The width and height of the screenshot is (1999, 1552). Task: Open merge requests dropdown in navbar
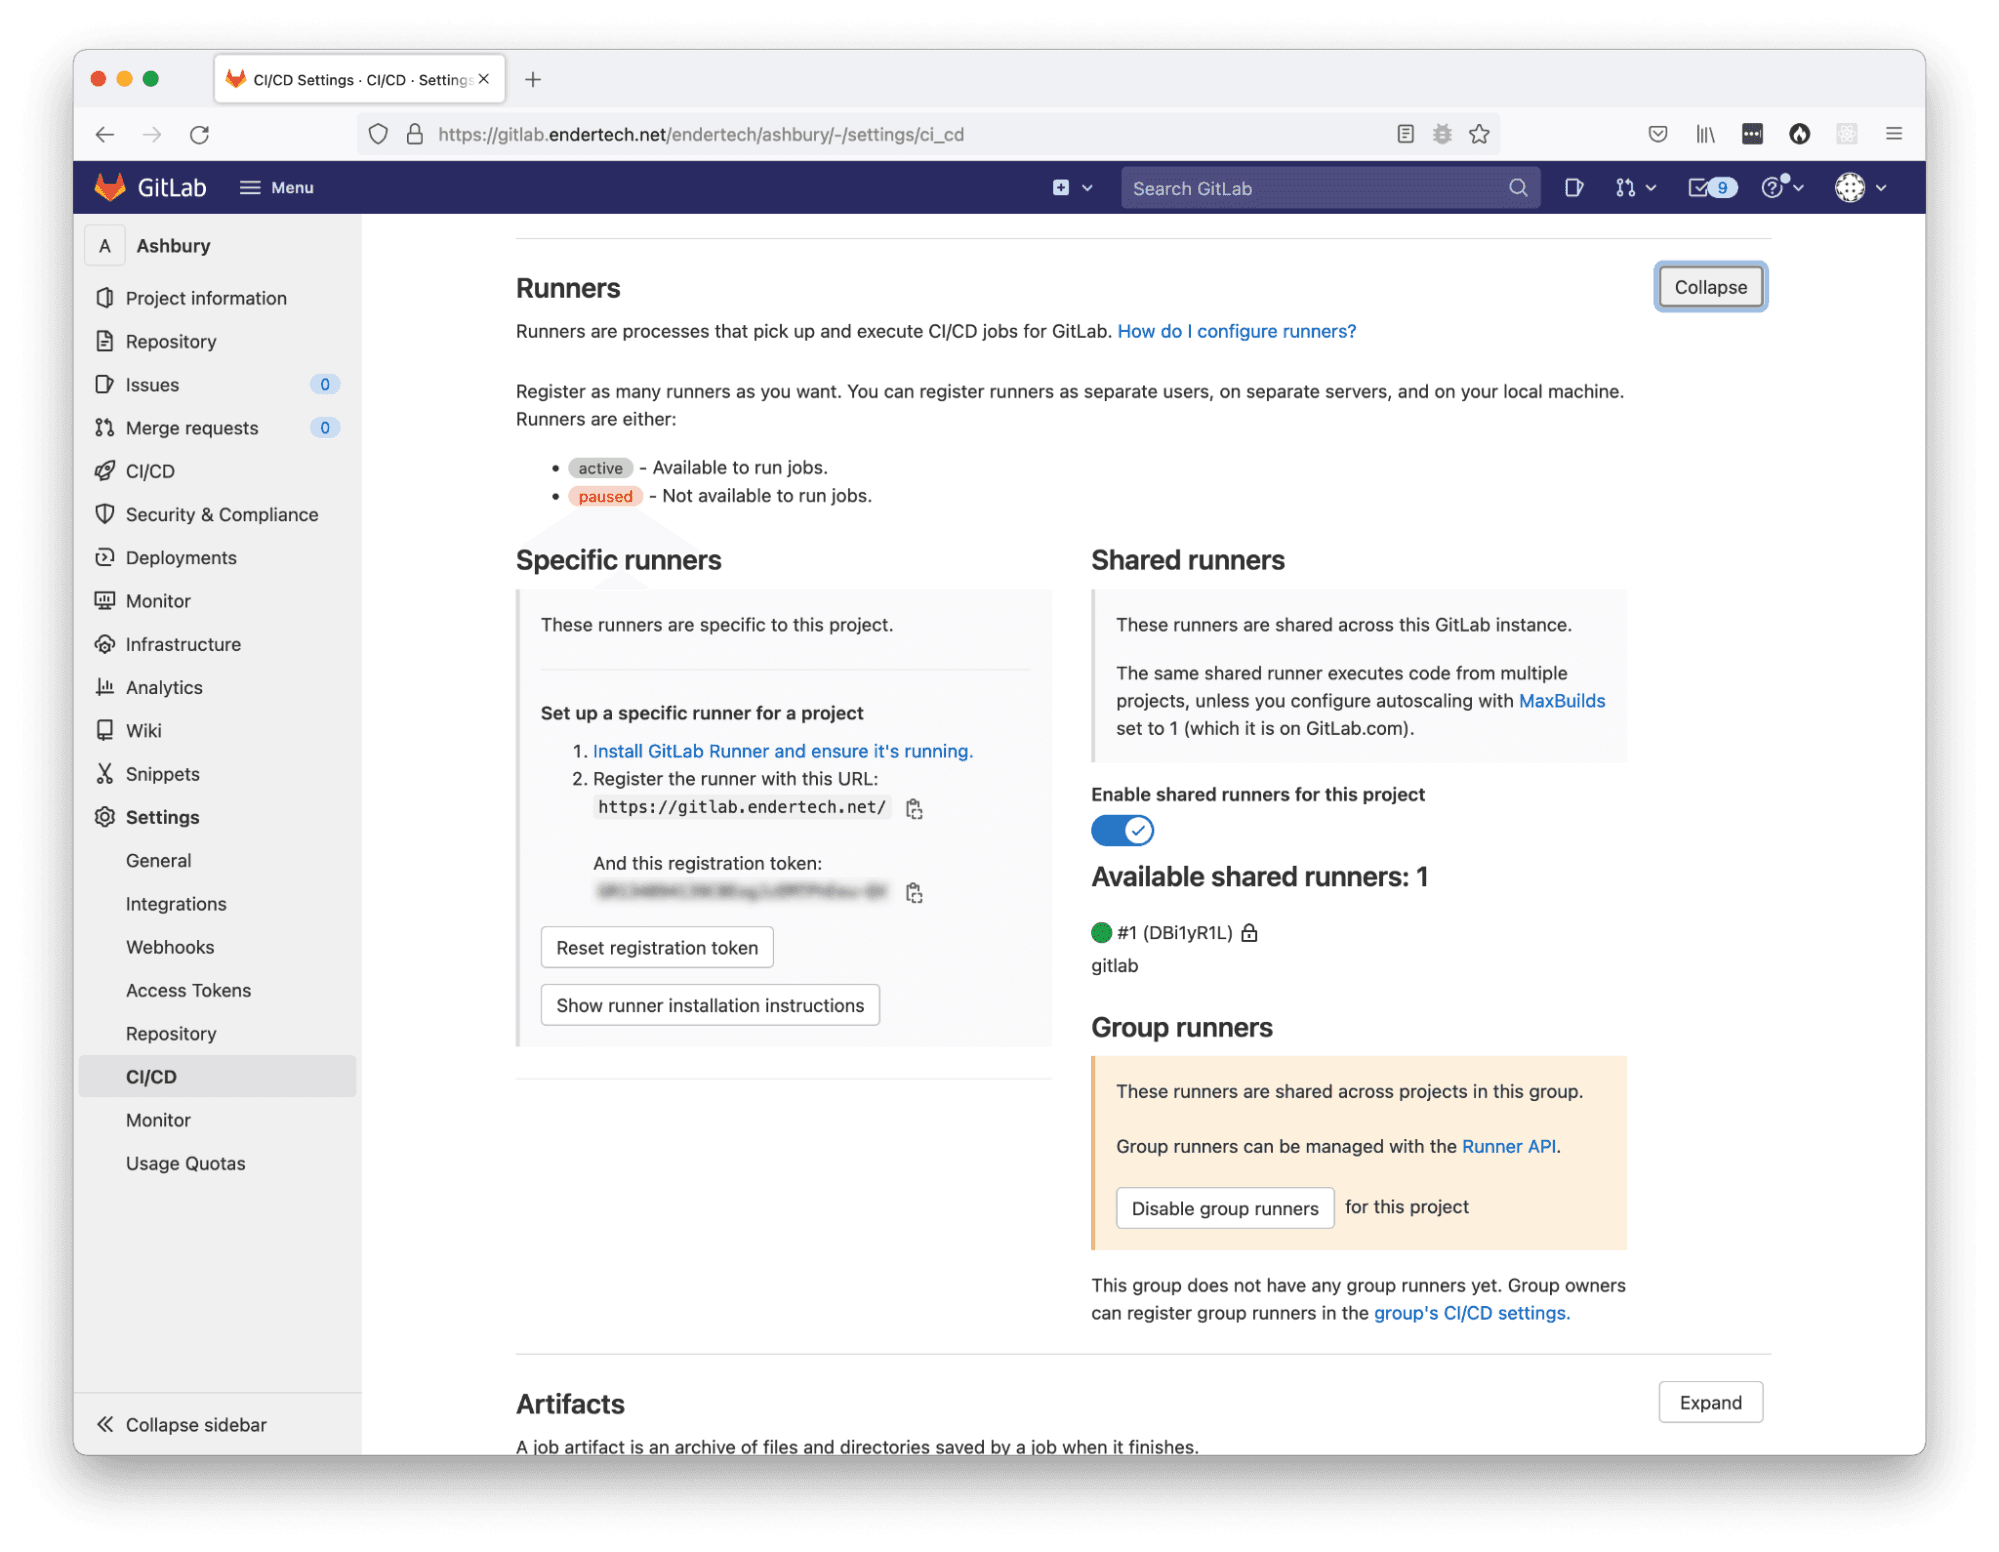tap(1635, 188)
